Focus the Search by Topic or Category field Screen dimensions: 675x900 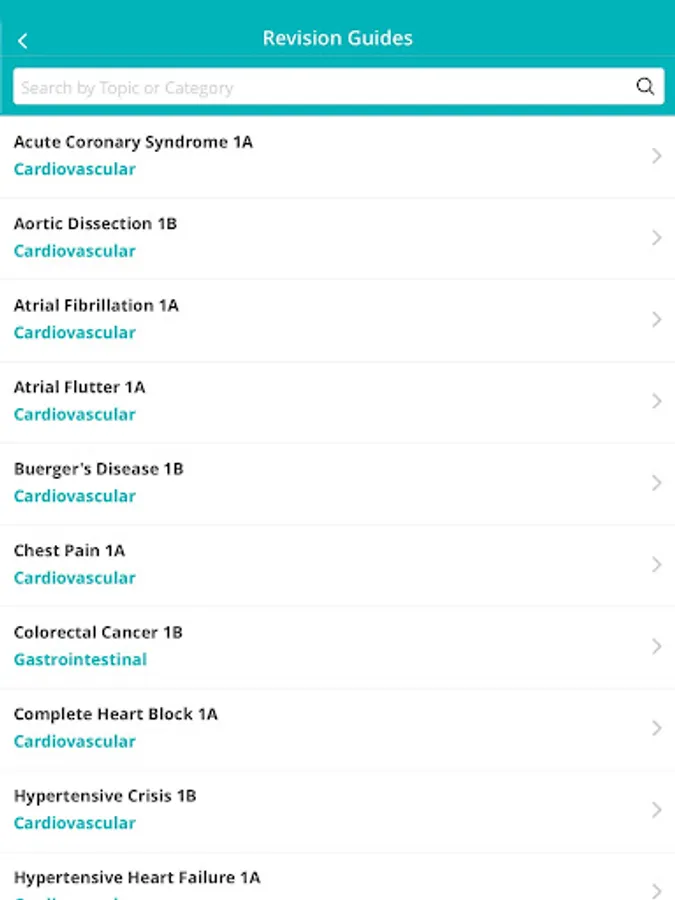(x=338, y=87)
